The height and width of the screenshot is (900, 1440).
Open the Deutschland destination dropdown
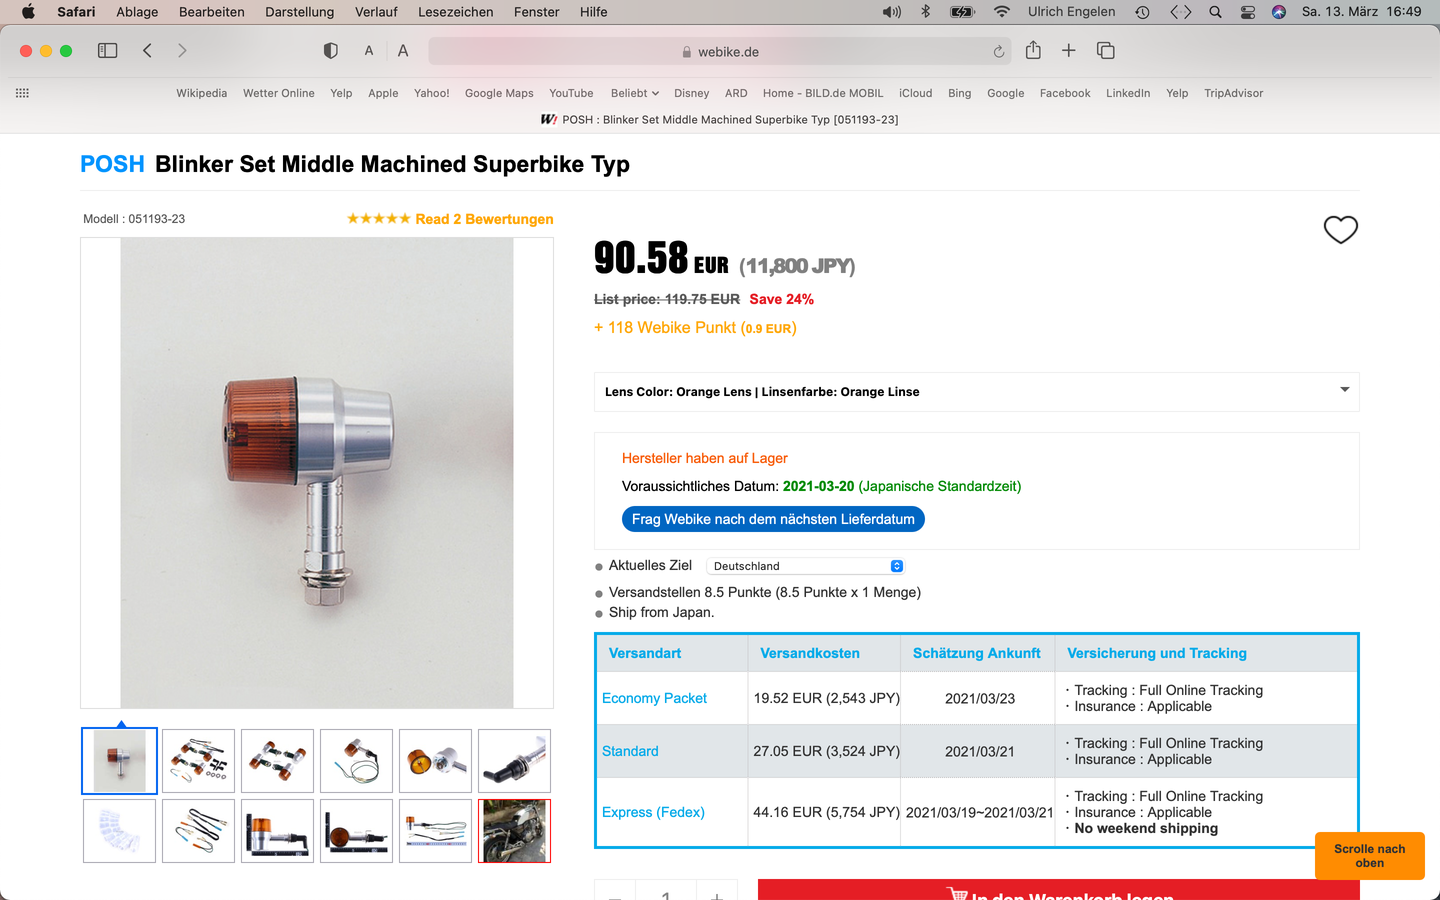807,566
